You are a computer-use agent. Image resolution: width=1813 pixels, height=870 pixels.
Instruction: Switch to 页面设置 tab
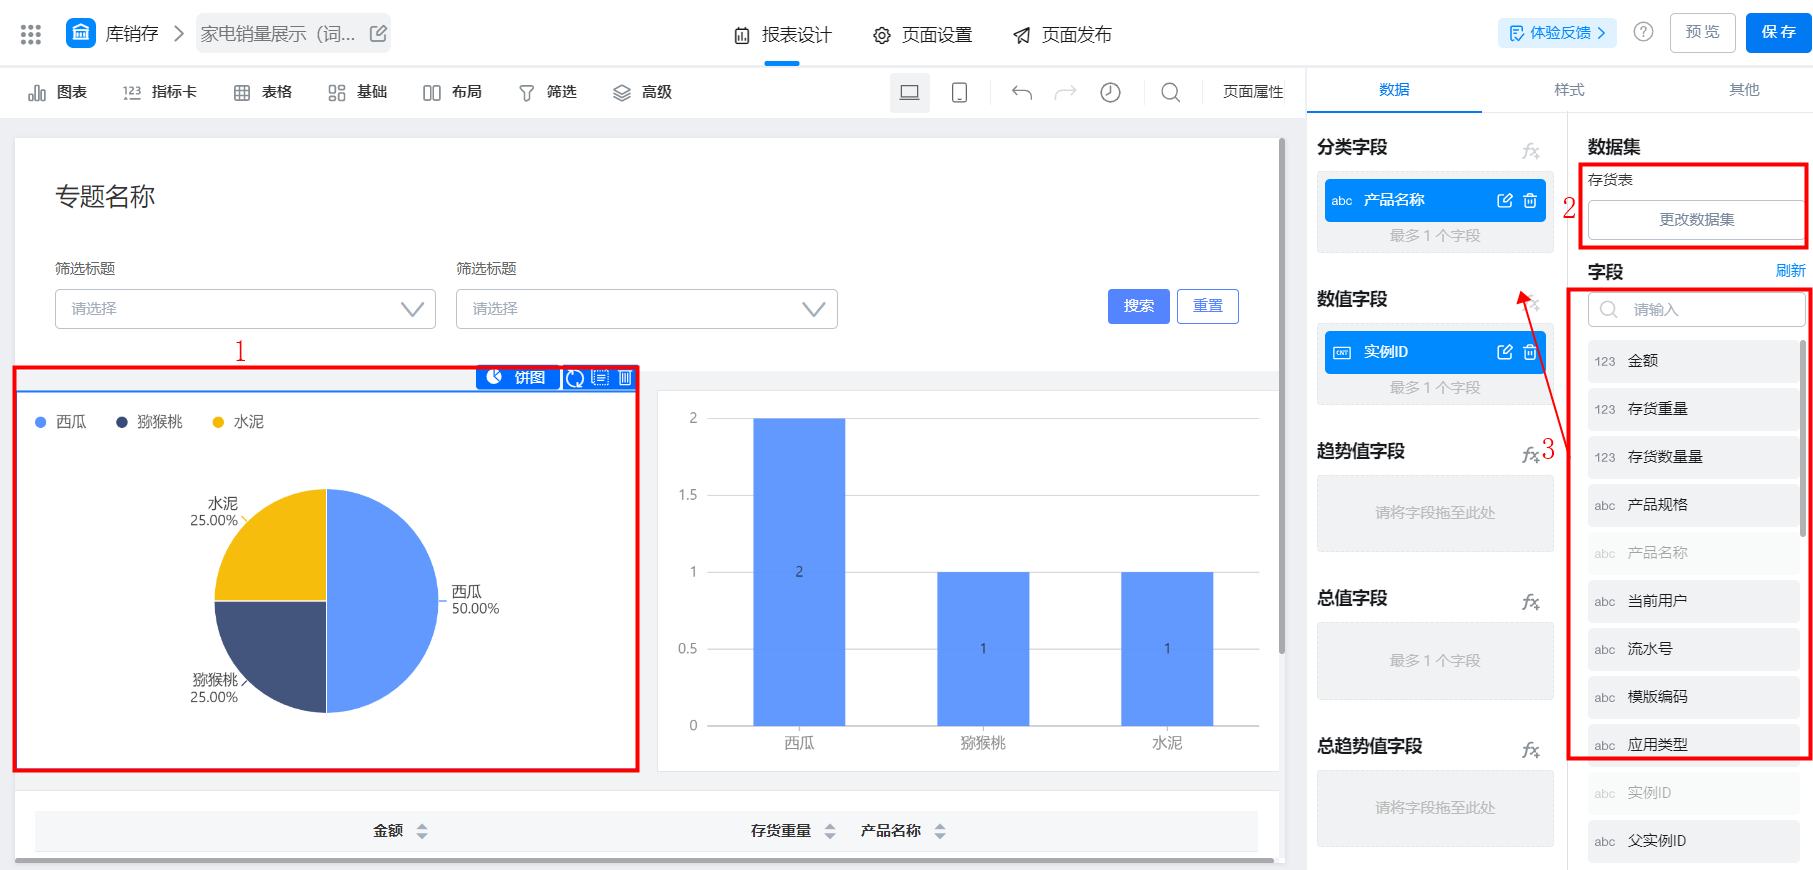pyautogui.click(x=922, y=35)
